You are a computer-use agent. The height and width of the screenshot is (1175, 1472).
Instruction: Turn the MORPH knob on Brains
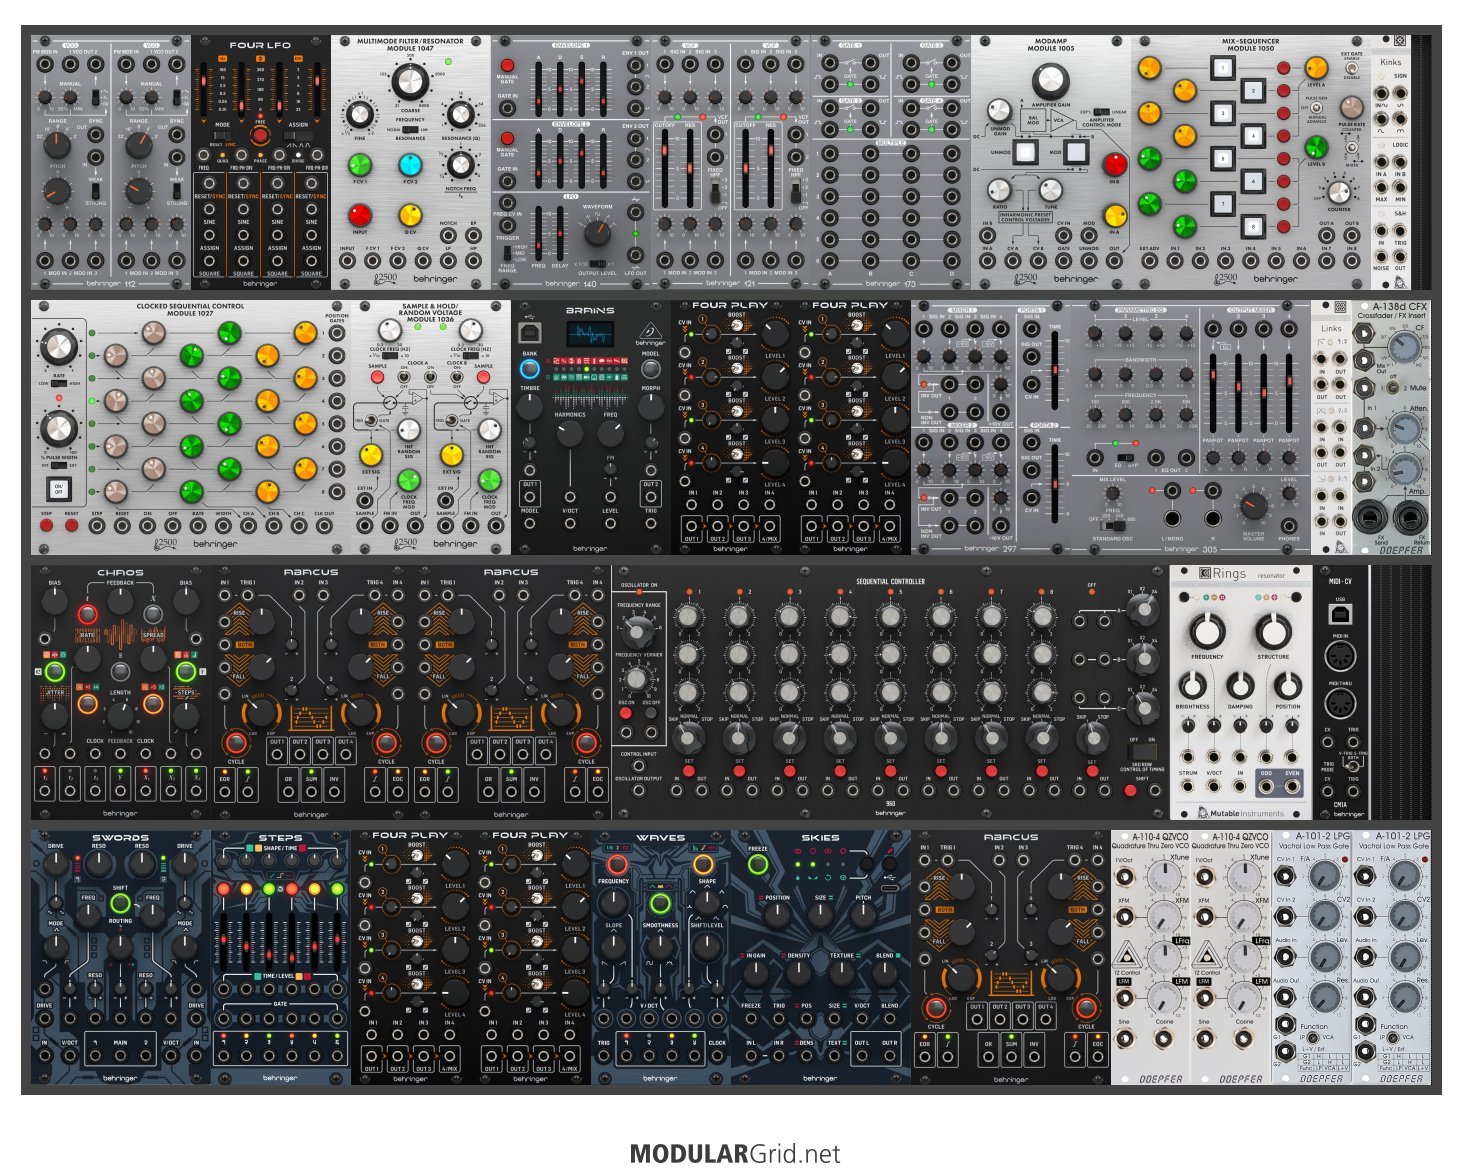[650, 406]
